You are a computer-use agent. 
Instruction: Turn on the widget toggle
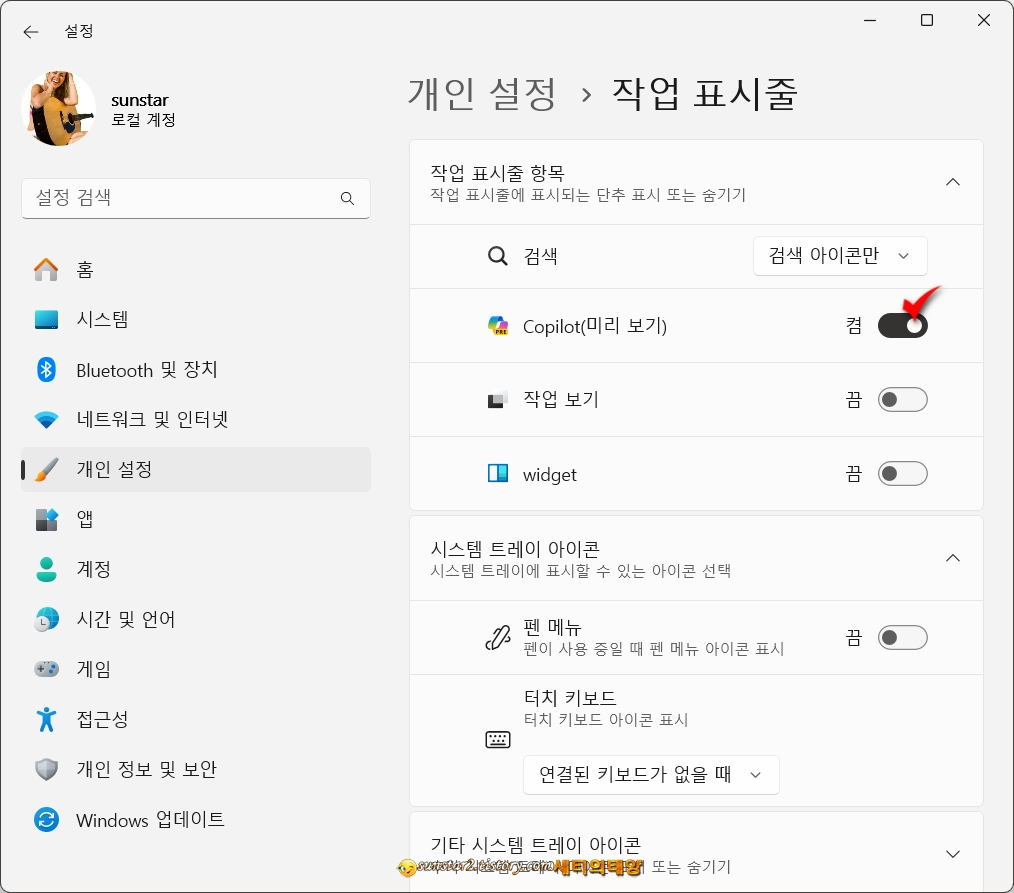(902, 473)
